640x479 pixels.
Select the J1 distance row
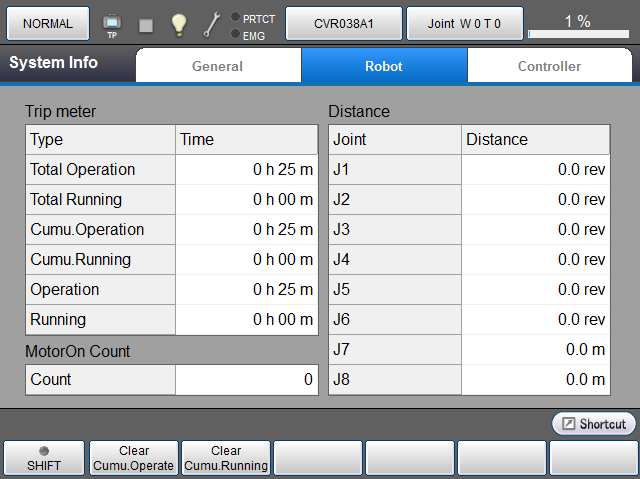click(468, 170)
